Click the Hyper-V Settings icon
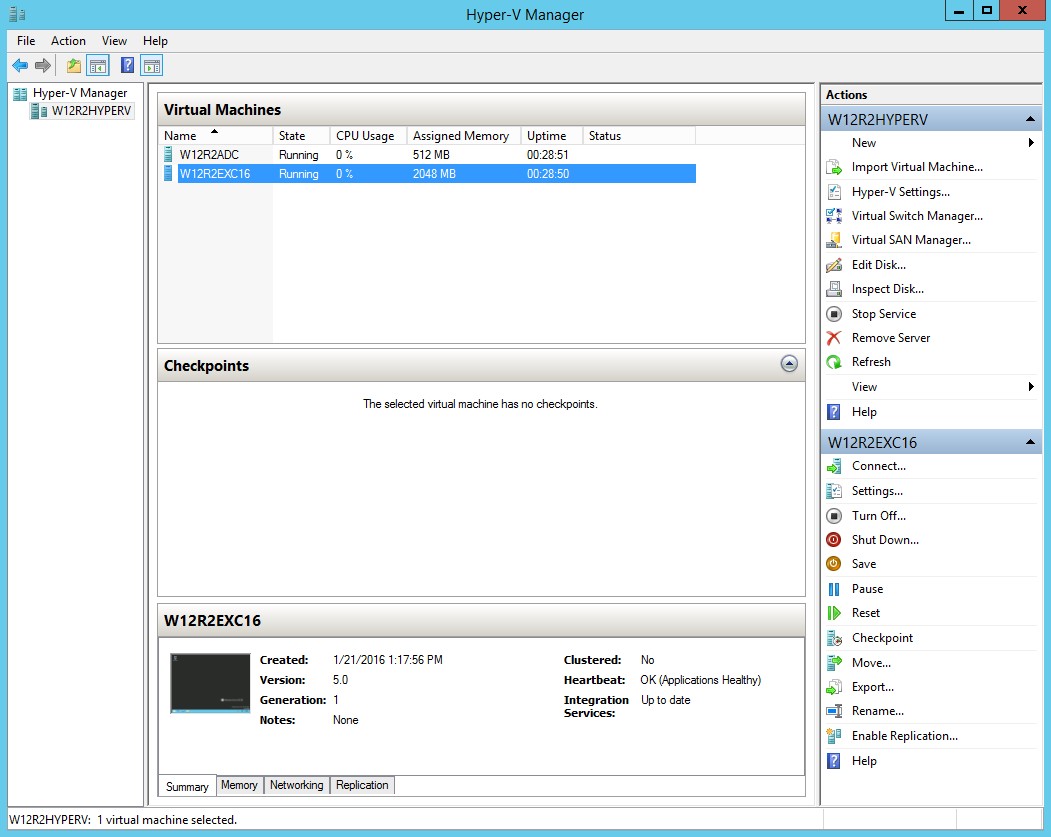This screenshot has height=837, width=1051. [834, 192]
